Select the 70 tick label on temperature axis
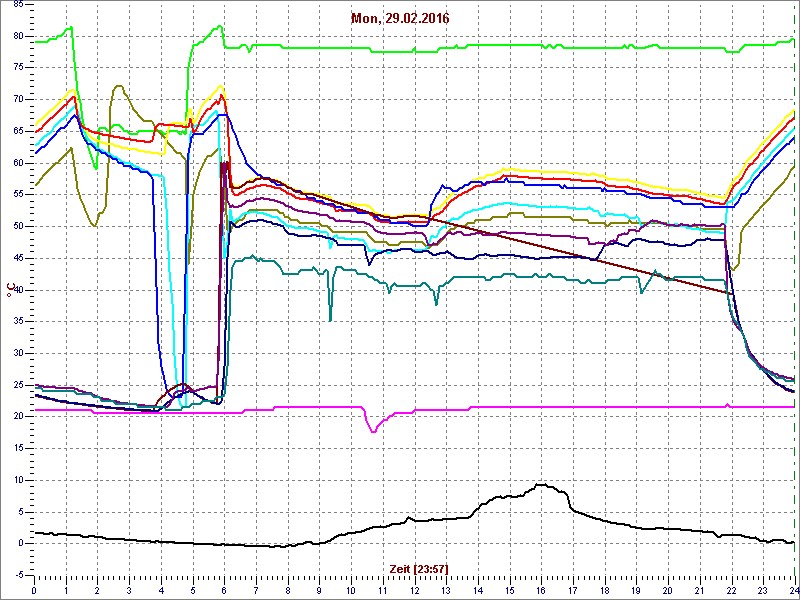This screenshot has width=800, height=600. coord(17,99)
